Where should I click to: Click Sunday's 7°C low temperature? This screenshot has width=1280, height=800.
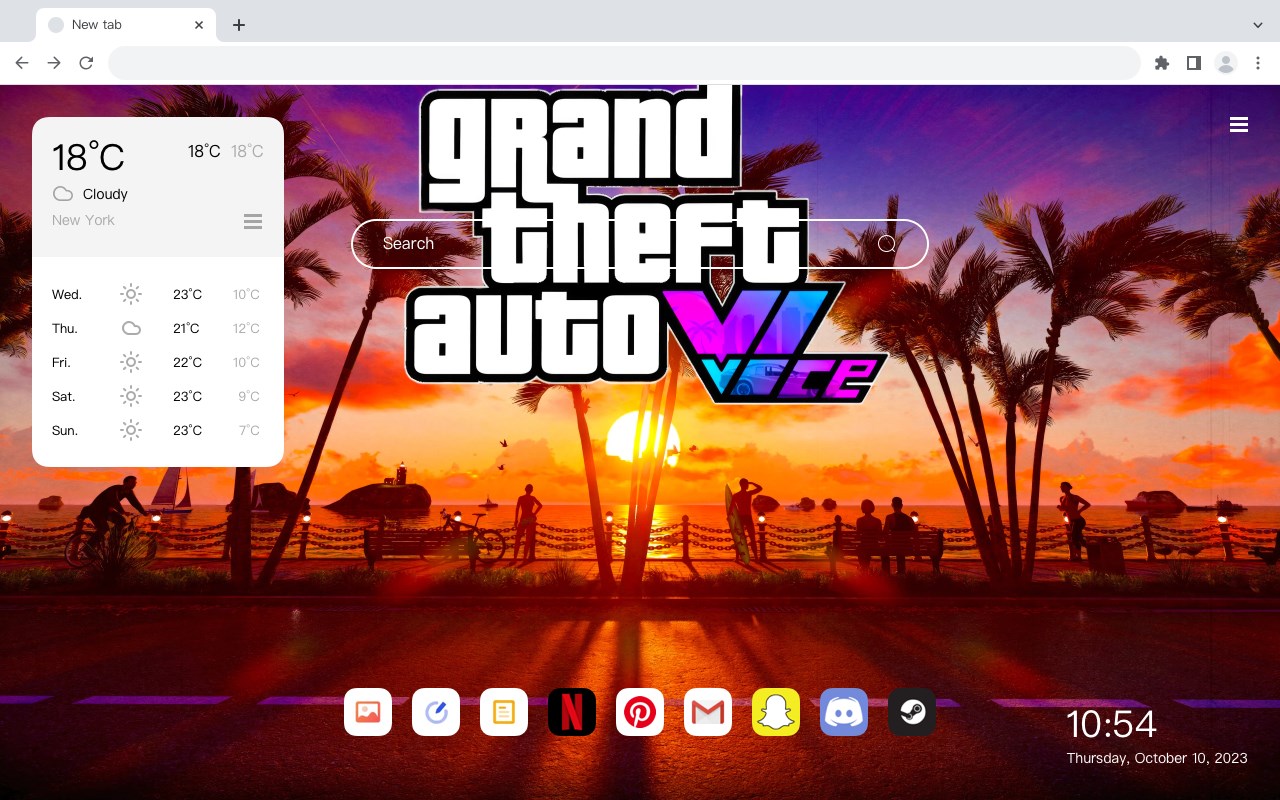[249, 430]
